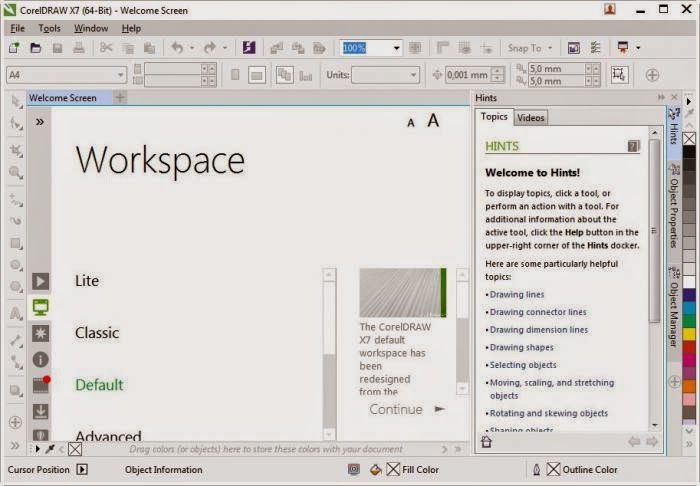Select the Workspace monitor icon
The width and height of the screenshot is (700, 486).
point(40,307)
